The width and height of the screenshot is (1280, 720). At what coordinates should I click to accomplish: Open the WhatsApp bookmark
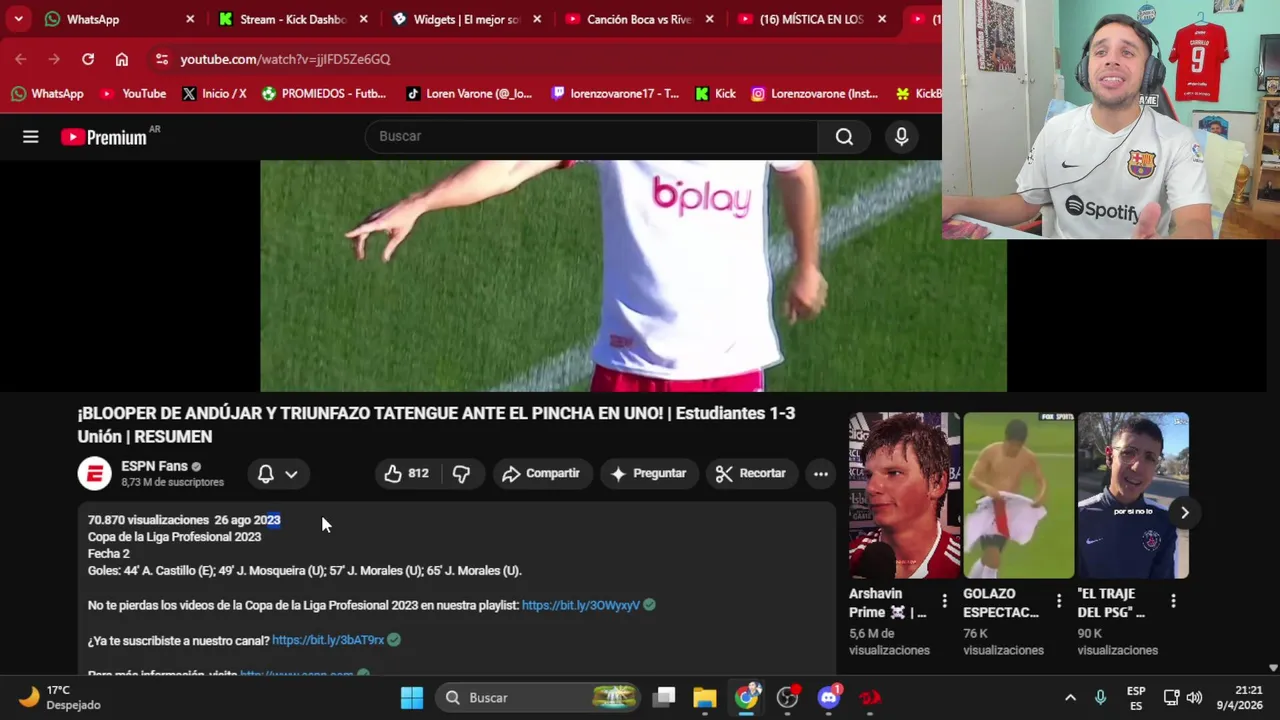47,94
